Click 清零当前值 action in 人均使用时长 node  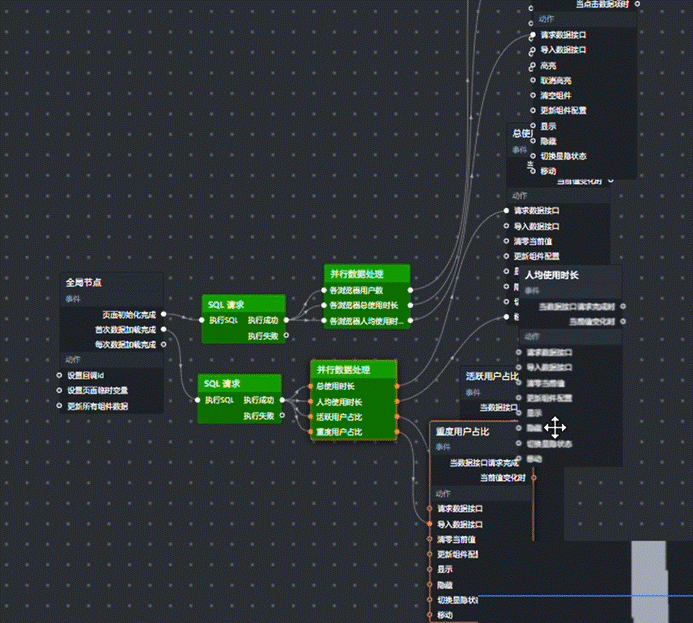point(545,383)
